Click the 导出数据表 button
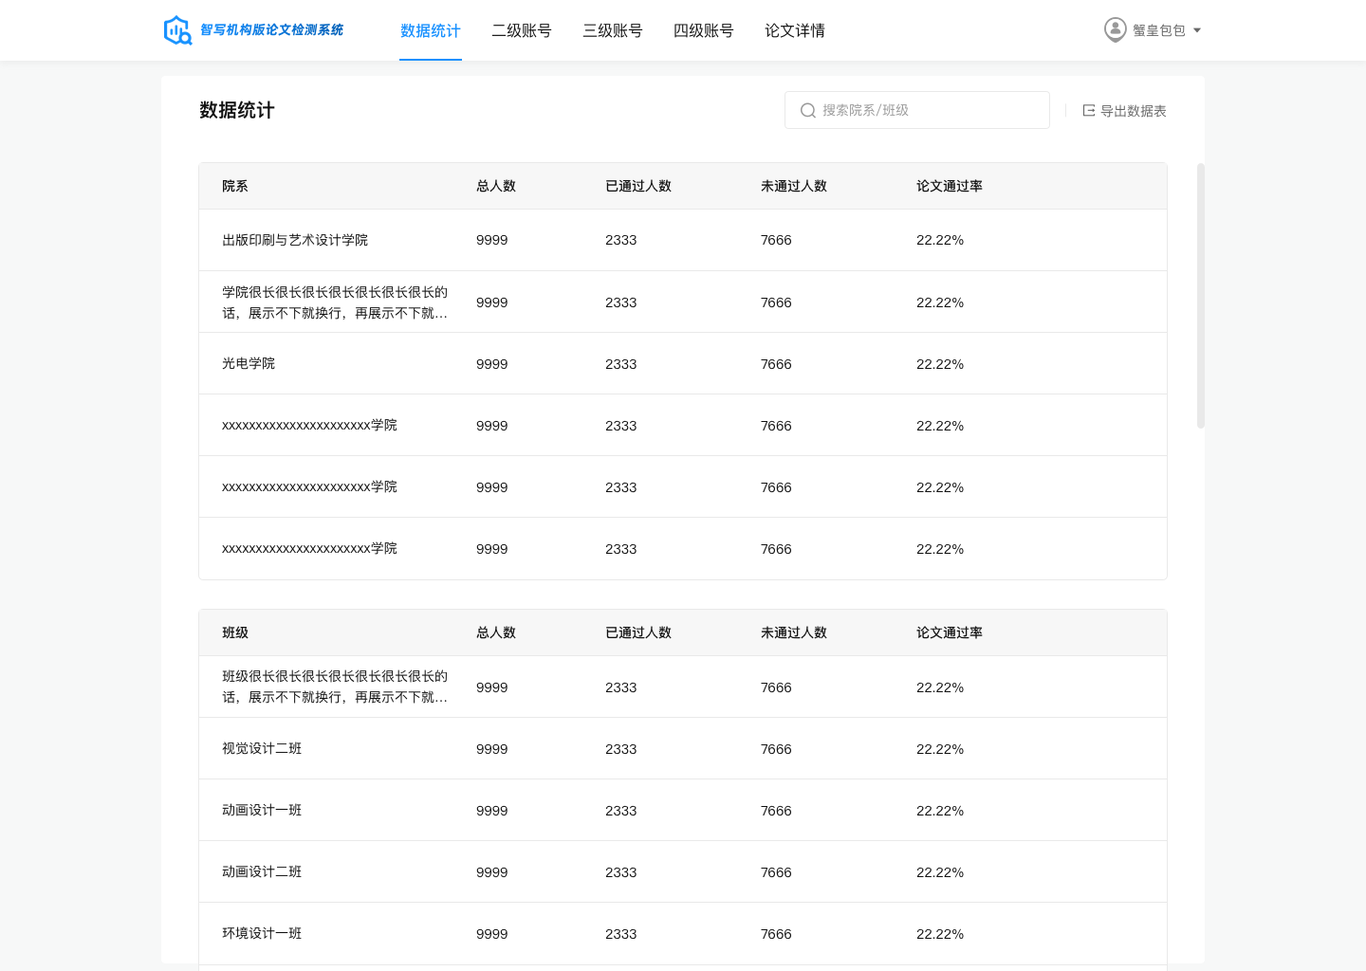Screen dimensions: 1366x971 point(1124,111)
